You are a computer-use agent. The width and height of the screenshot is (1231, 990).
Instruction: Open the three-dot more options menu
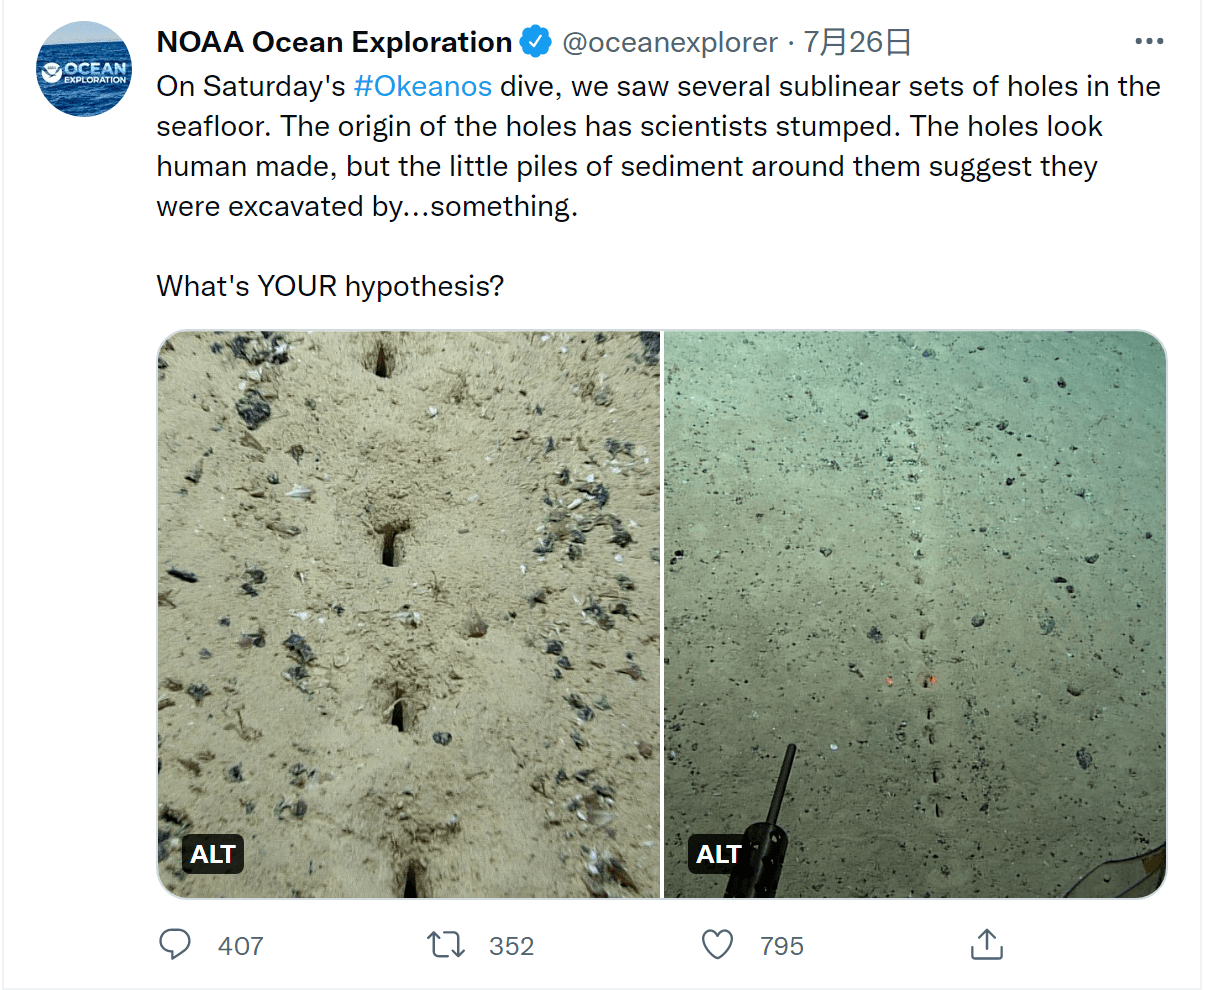(x=1149, y=42)
